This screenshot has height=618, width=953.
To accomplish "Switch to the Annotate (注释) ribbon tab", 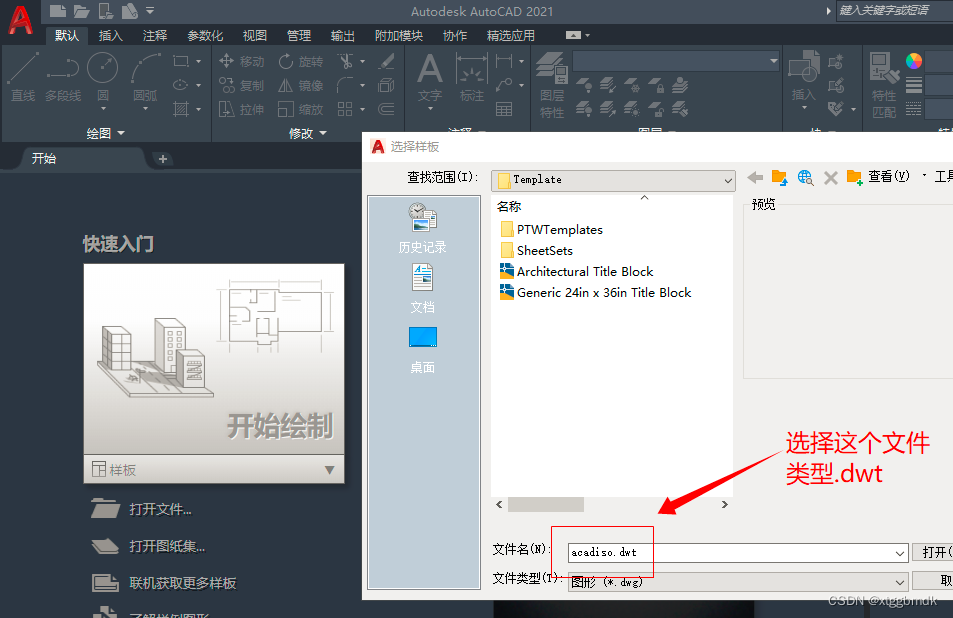I will point(155,35).
